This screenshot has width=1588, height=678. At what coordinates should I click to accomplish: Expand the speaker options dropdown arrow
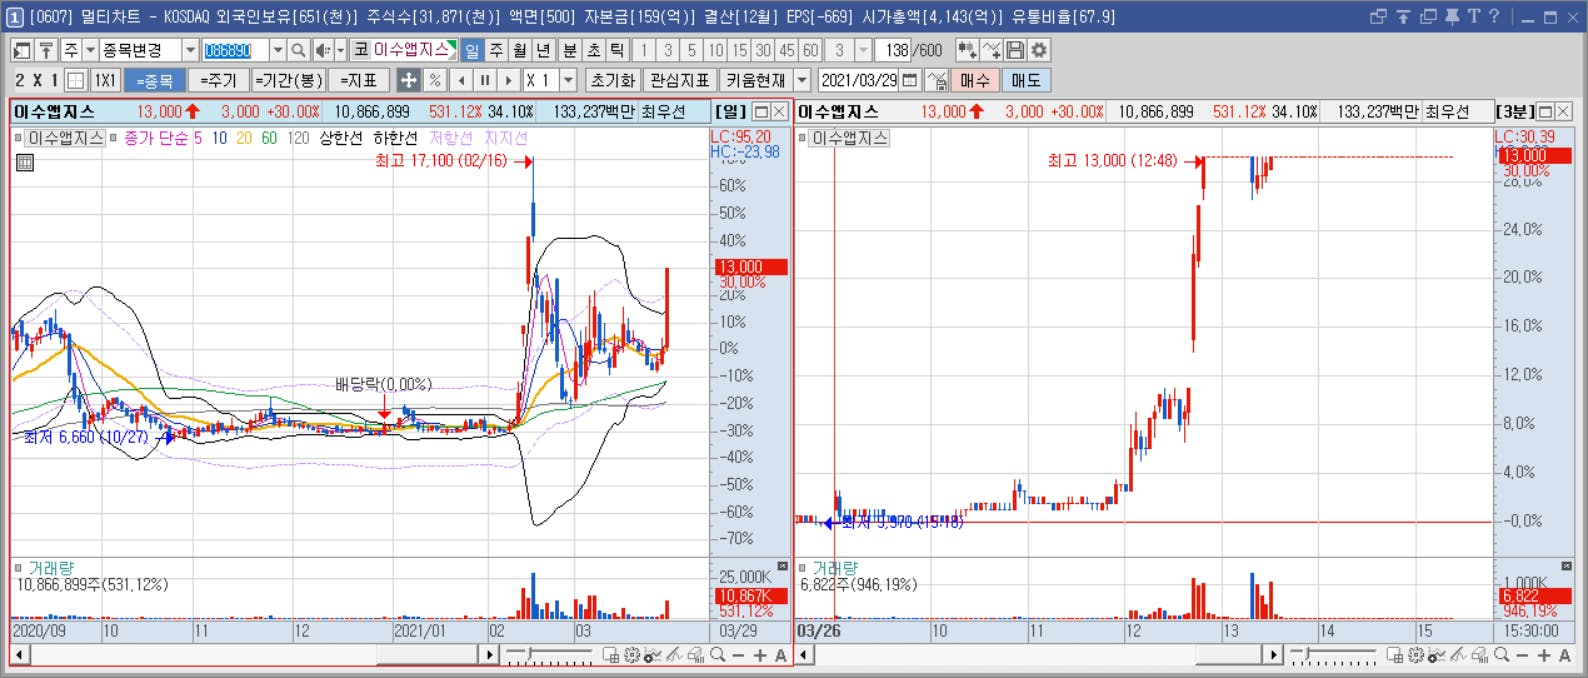click(340, 50)
